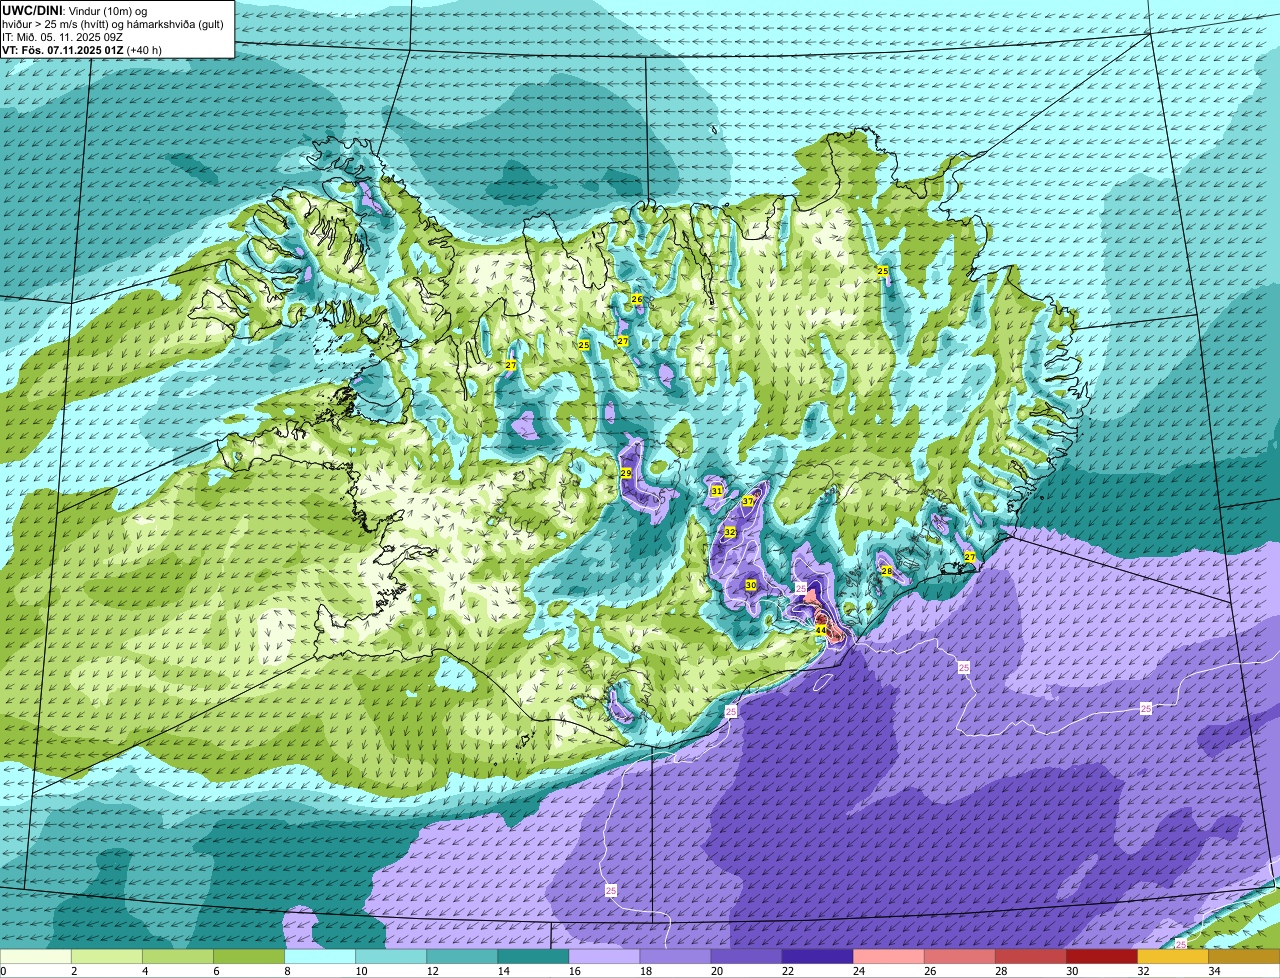The image size is (1280, 978).
Task: Click the yellow gust label 30 on the map
Action: [750, 585]
